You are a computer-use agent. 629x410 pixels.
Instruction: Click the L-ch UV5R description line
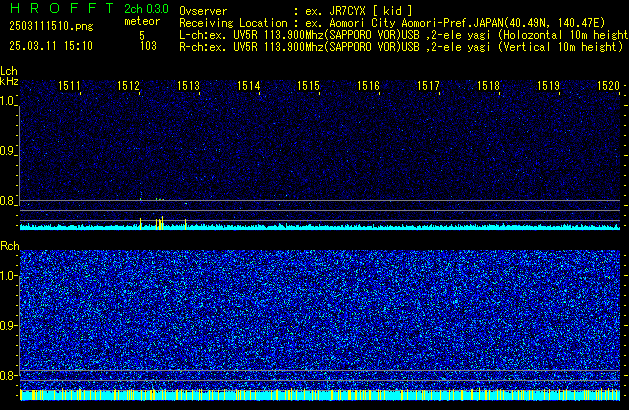[x=404, y=35]
